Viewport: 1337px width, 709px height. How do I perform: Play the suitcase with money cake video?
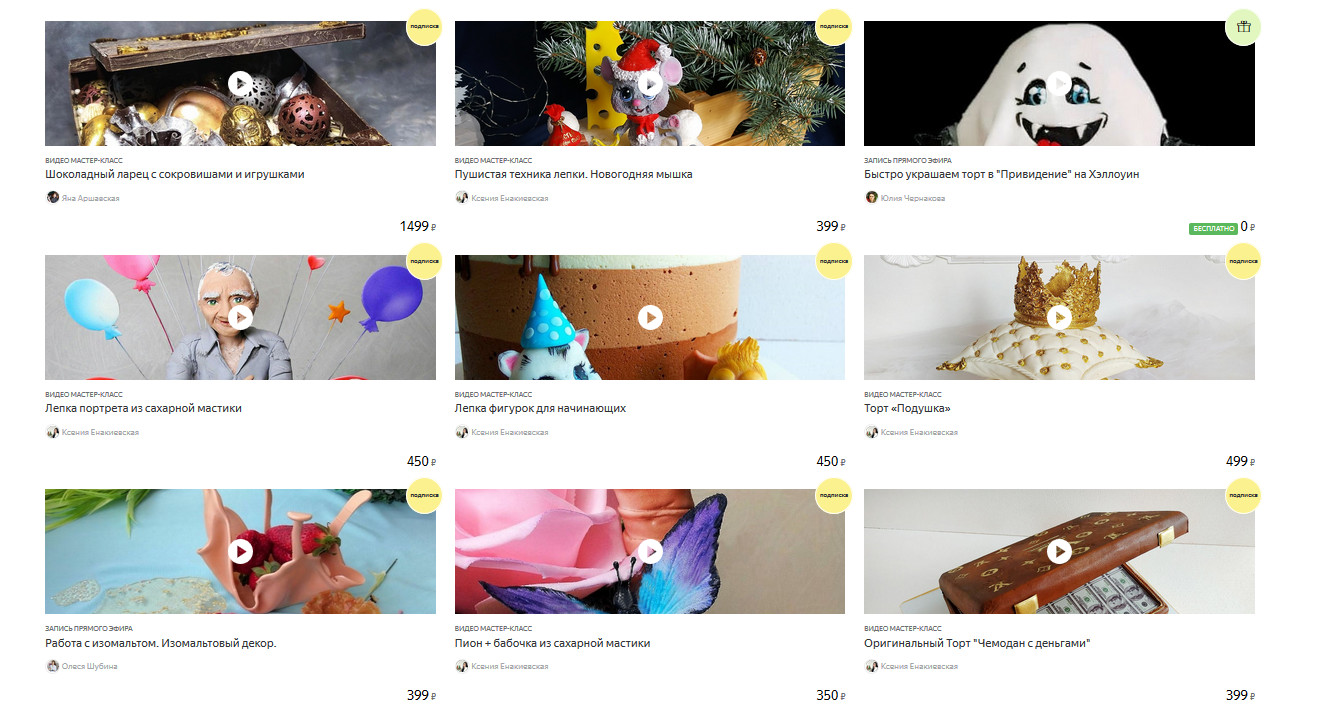pos(1059,551)
